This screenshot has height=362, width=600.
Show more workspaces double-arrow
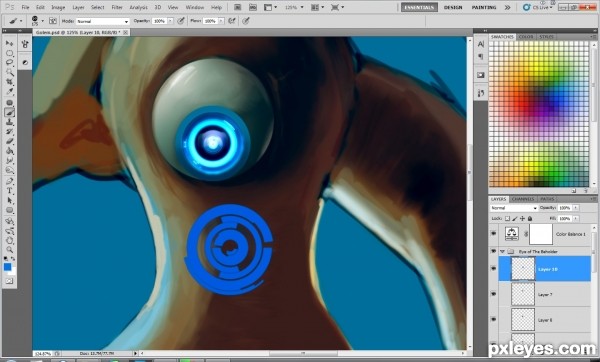pos(507,7)
